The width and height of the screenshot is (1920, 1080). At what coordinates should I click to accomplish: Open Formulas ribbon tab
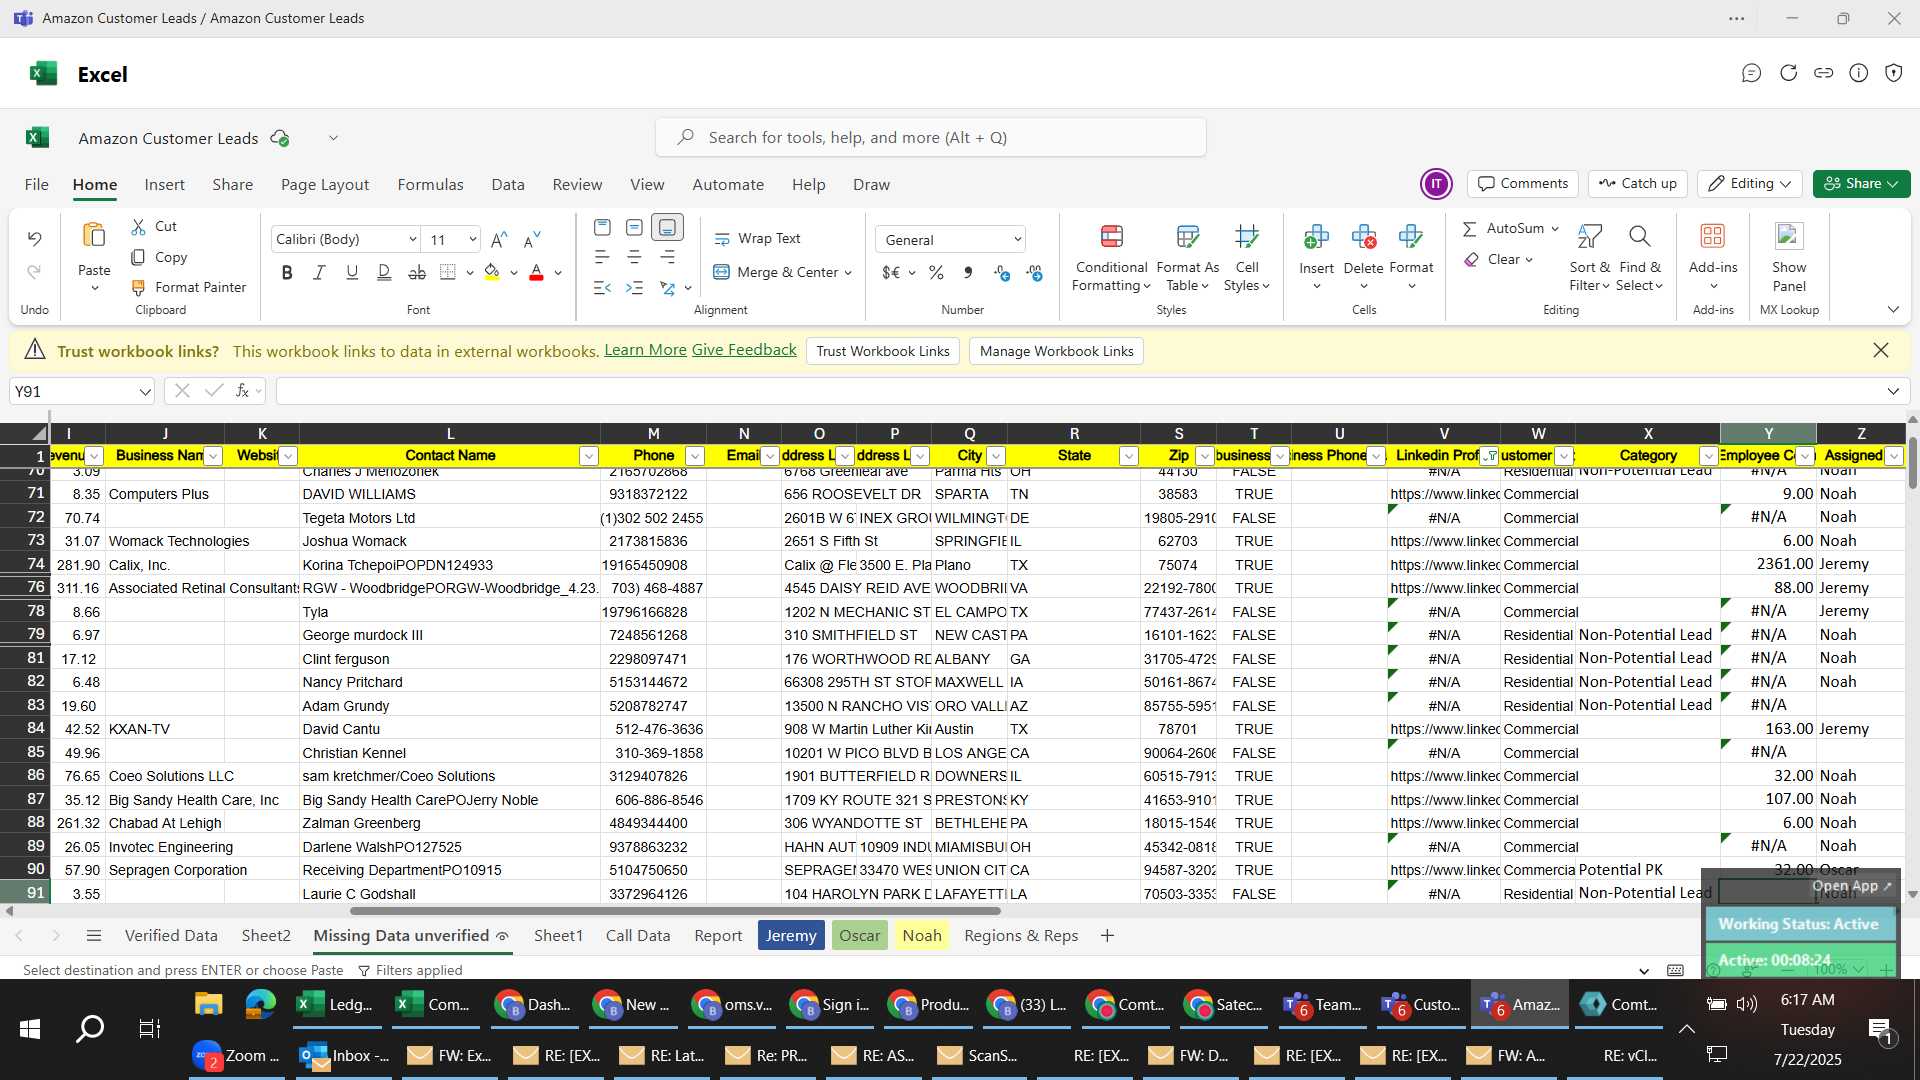[430, 185]
